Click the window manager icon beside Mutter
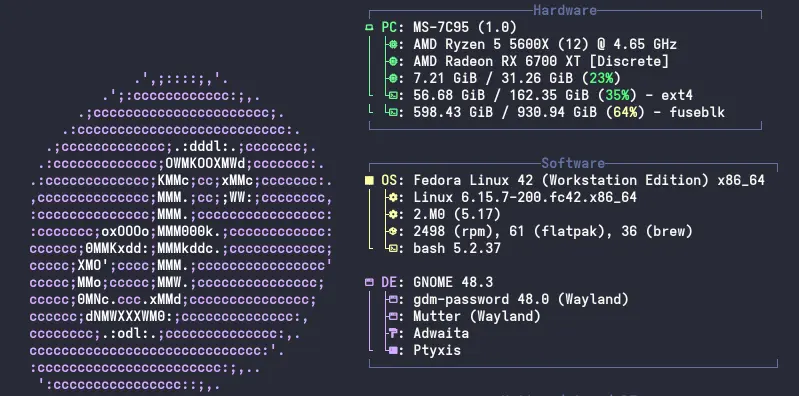Viewport: 799px width, 396px height. pyautogui.click(x=393, y=316)
